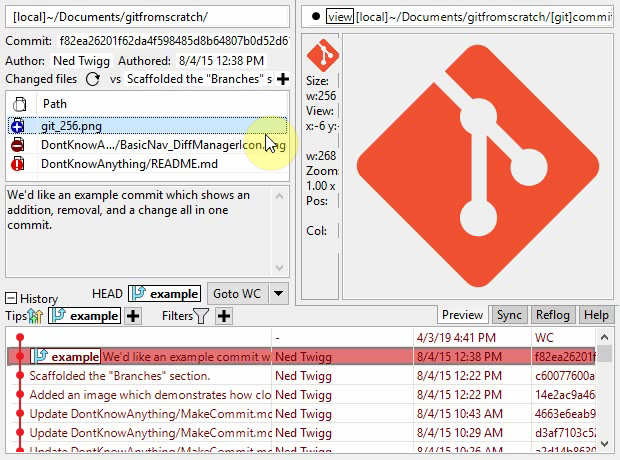Click the vs Scaffolded the "Branches" comparison field

[199, 79]
